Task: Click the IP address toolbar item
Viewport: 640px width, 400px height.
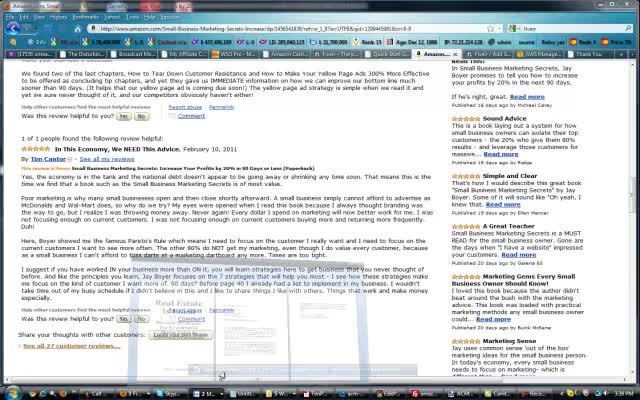Action: coord(464,42)
